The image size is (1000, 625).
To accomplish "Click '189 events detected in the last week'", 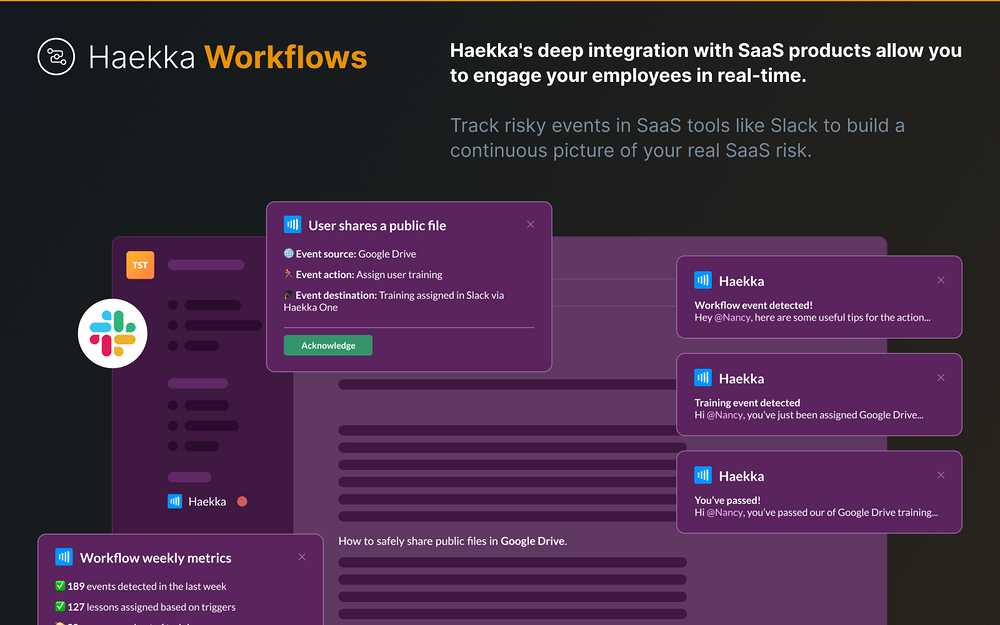I will pos(147,586).
